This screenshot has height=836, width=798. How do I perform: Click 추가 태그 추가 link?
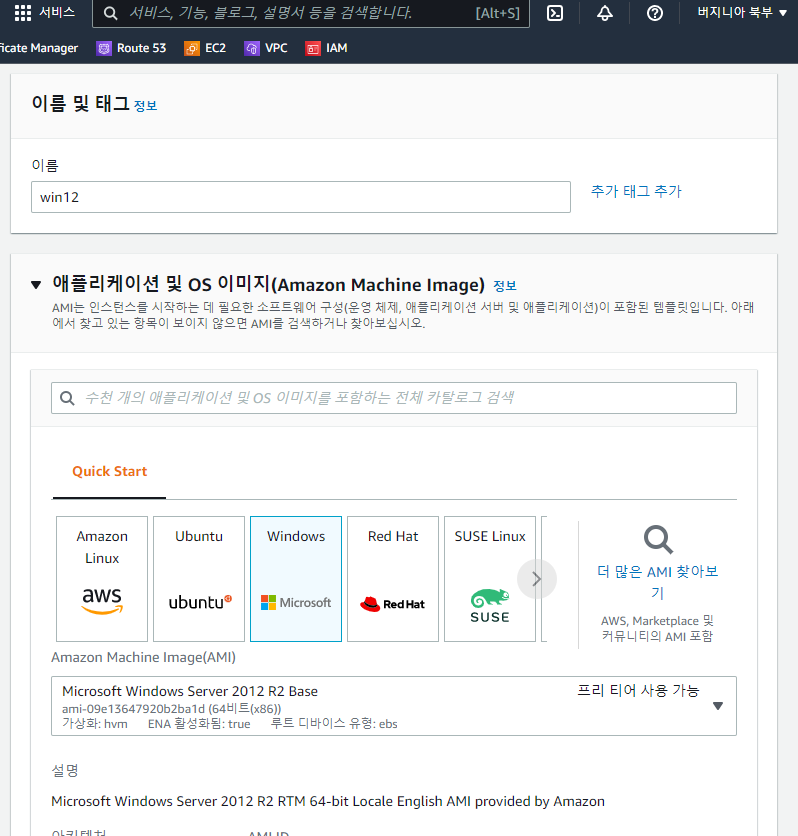(x=636, y=191)
